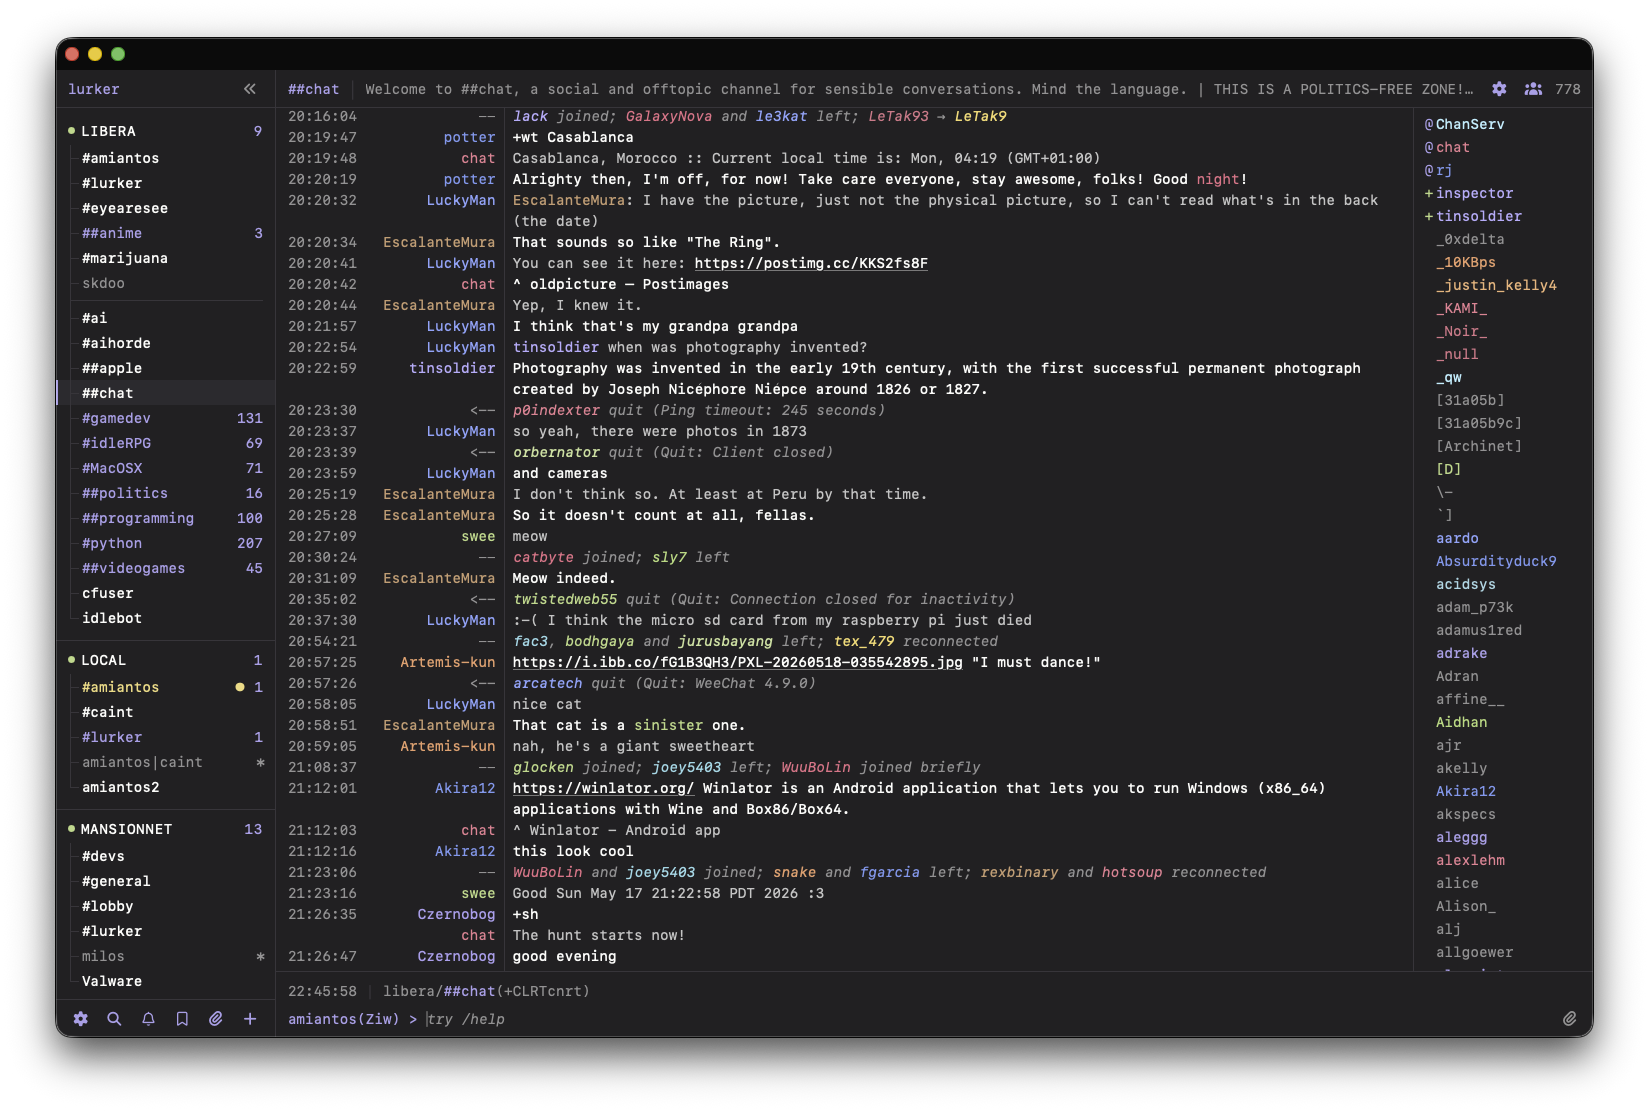Add a new connection with plus icon

coord(250,1019)
